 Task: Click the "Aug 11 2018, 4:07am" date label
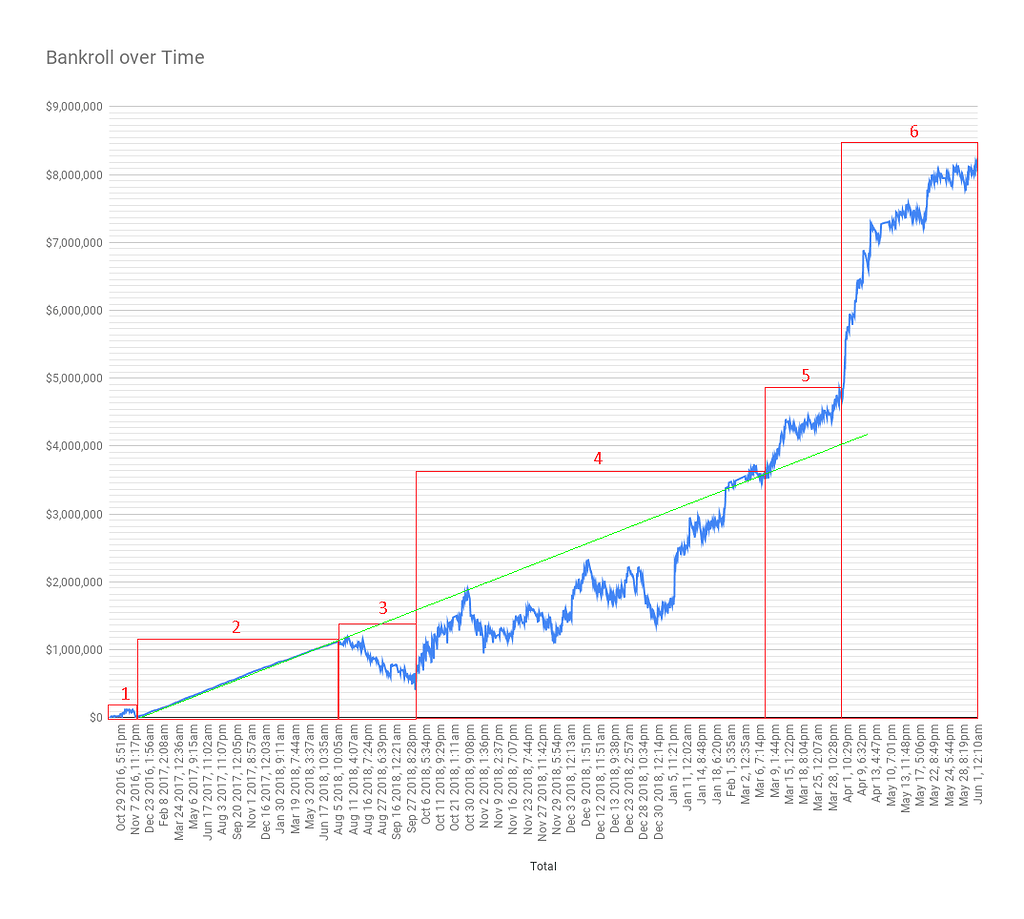[x=353, y=779]
